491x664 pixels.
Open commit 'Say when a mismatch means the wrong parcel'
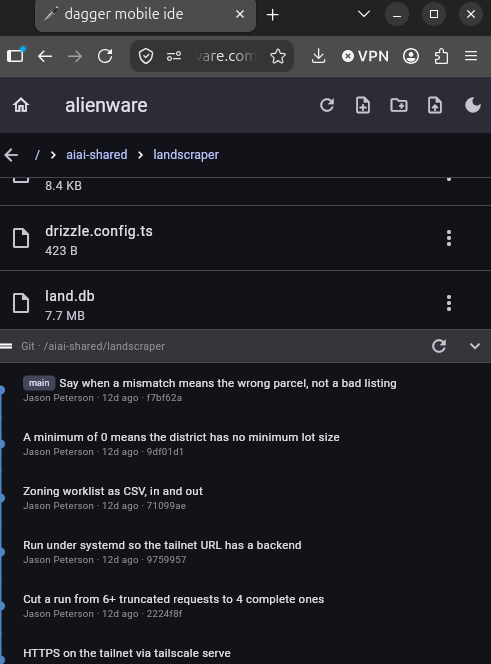tap(228, 383)
